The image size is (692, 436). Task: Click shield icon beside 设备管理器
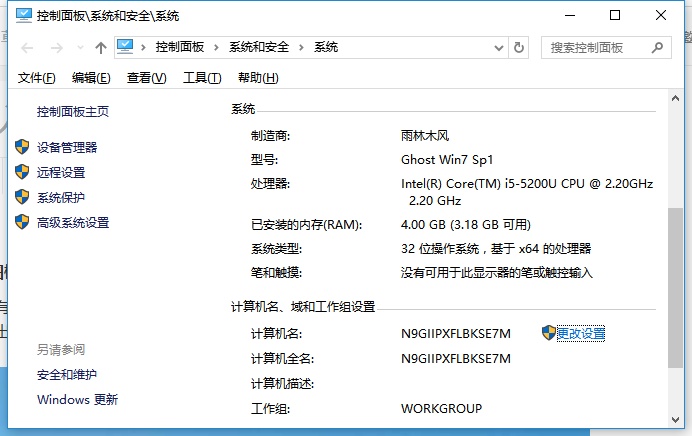[x=22, y=147]
